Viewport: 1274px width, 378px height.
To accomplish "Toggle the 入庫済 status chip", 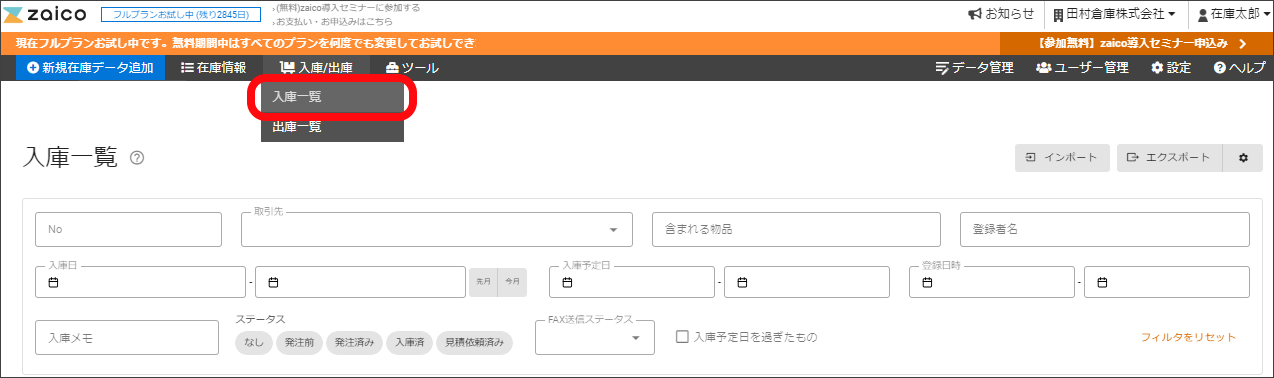I will [409, 343].
